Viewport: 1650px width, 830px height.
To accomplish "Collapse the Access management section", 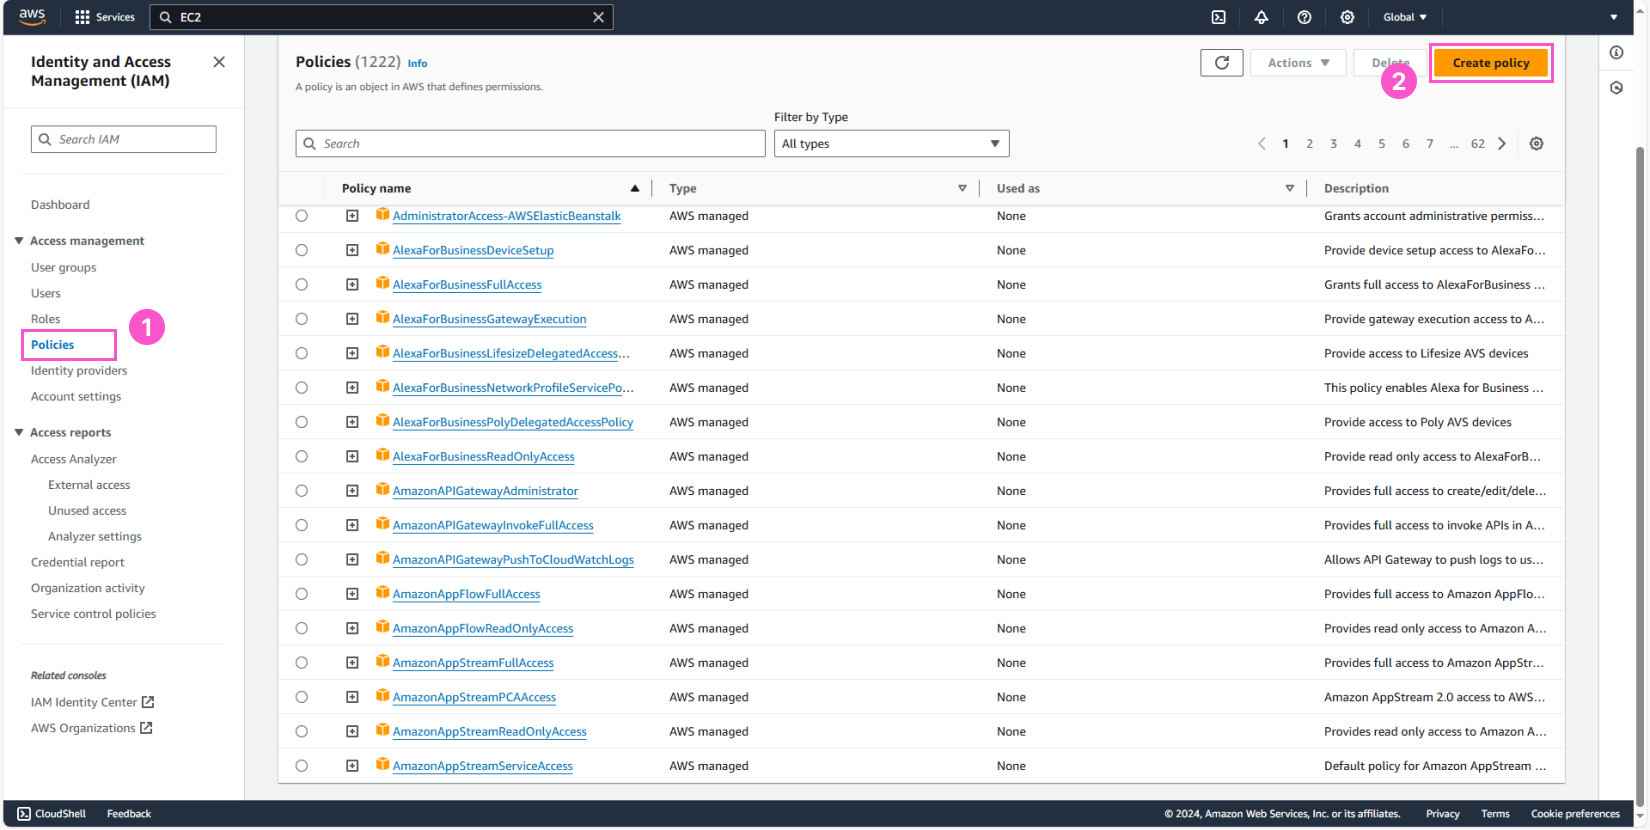I will pyautogui.click(x=19, y=241).
